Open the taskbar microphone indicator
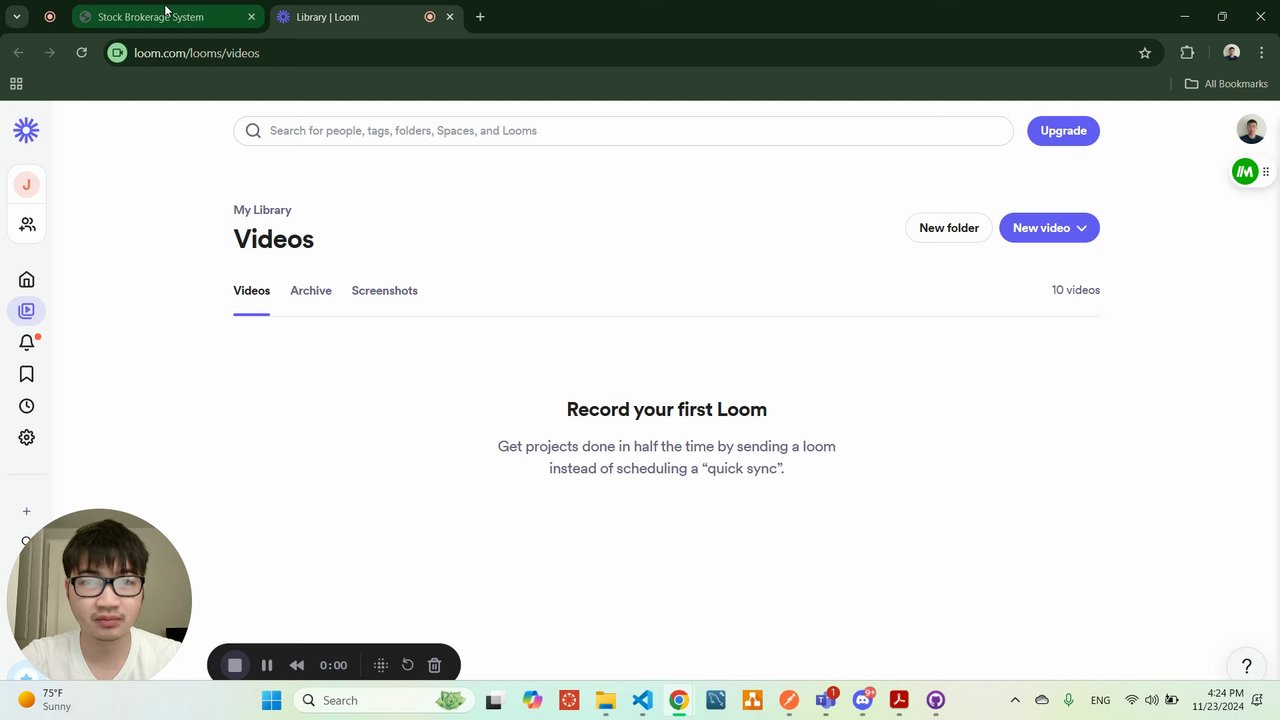Image resolution: width=1280 pixels, height=720 pixels. [x=1069, y=700]
